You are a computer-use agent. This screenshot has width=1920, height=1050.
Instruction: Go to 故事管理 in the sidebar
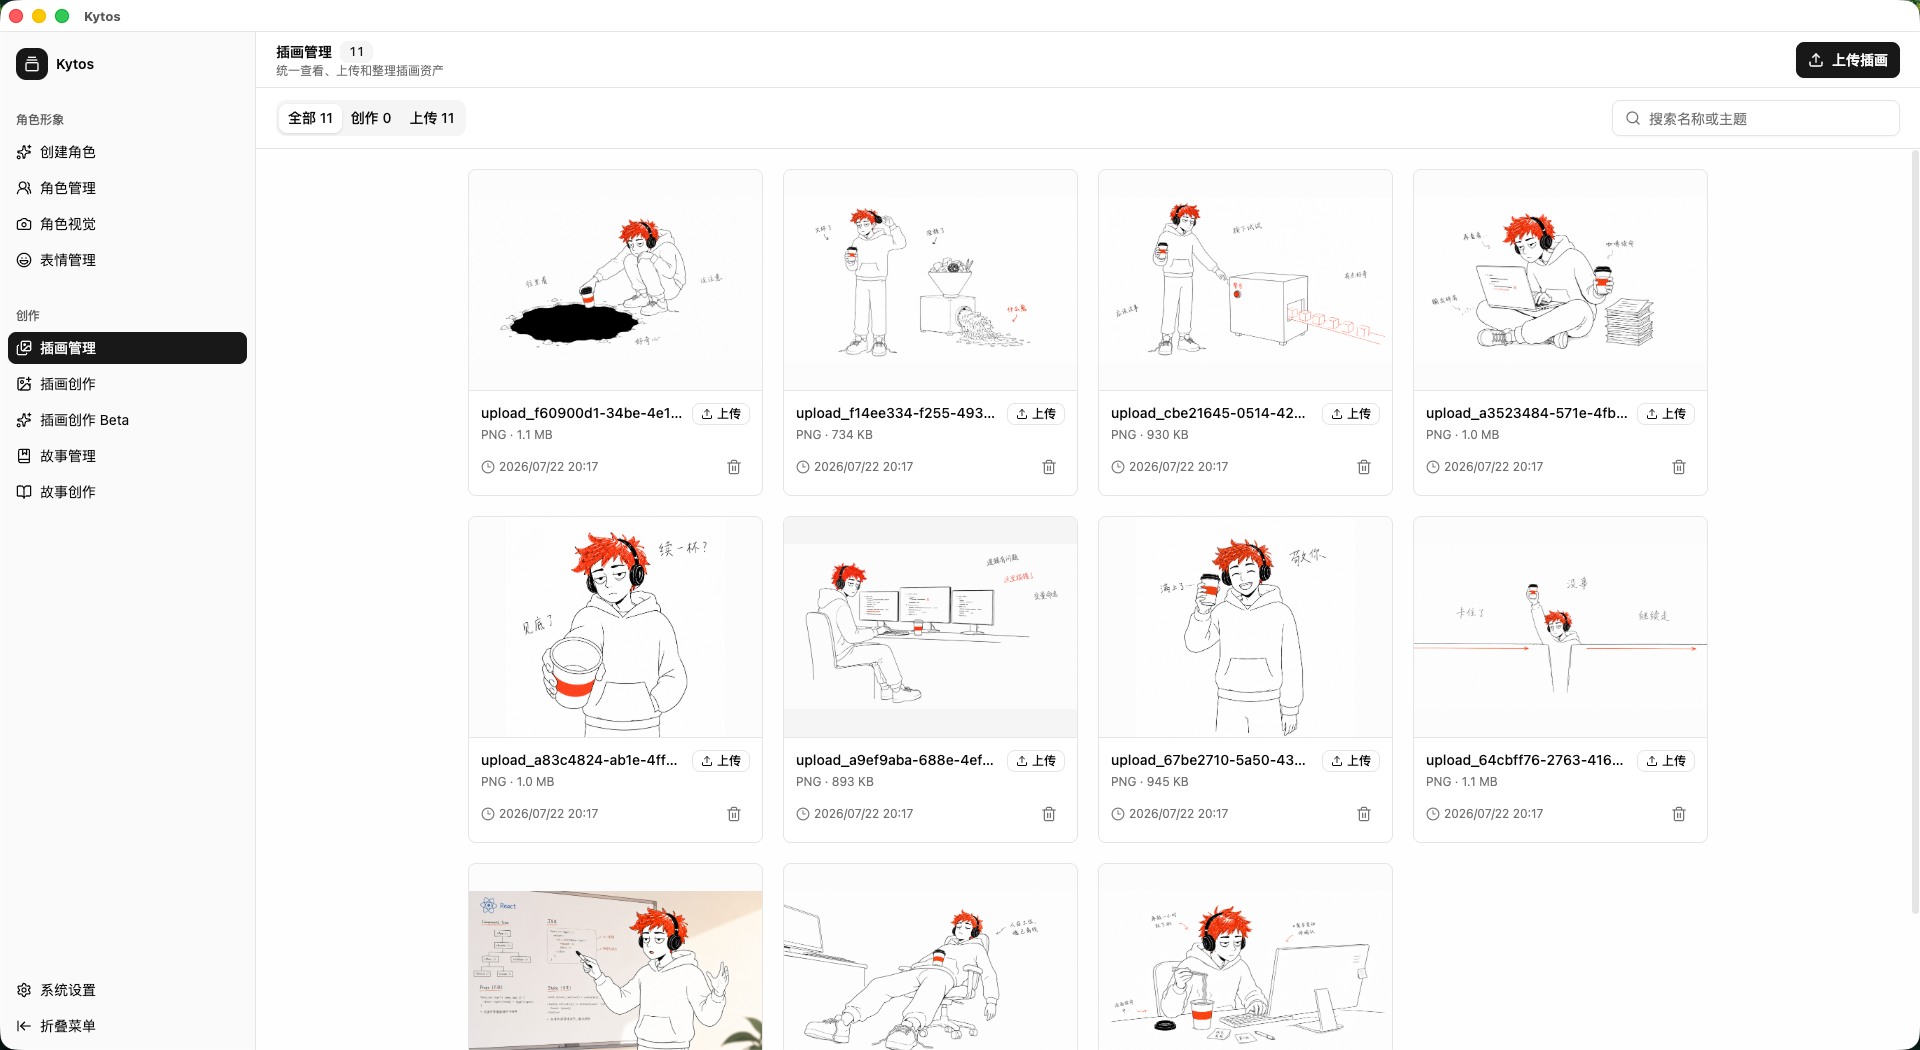[127, 456]
